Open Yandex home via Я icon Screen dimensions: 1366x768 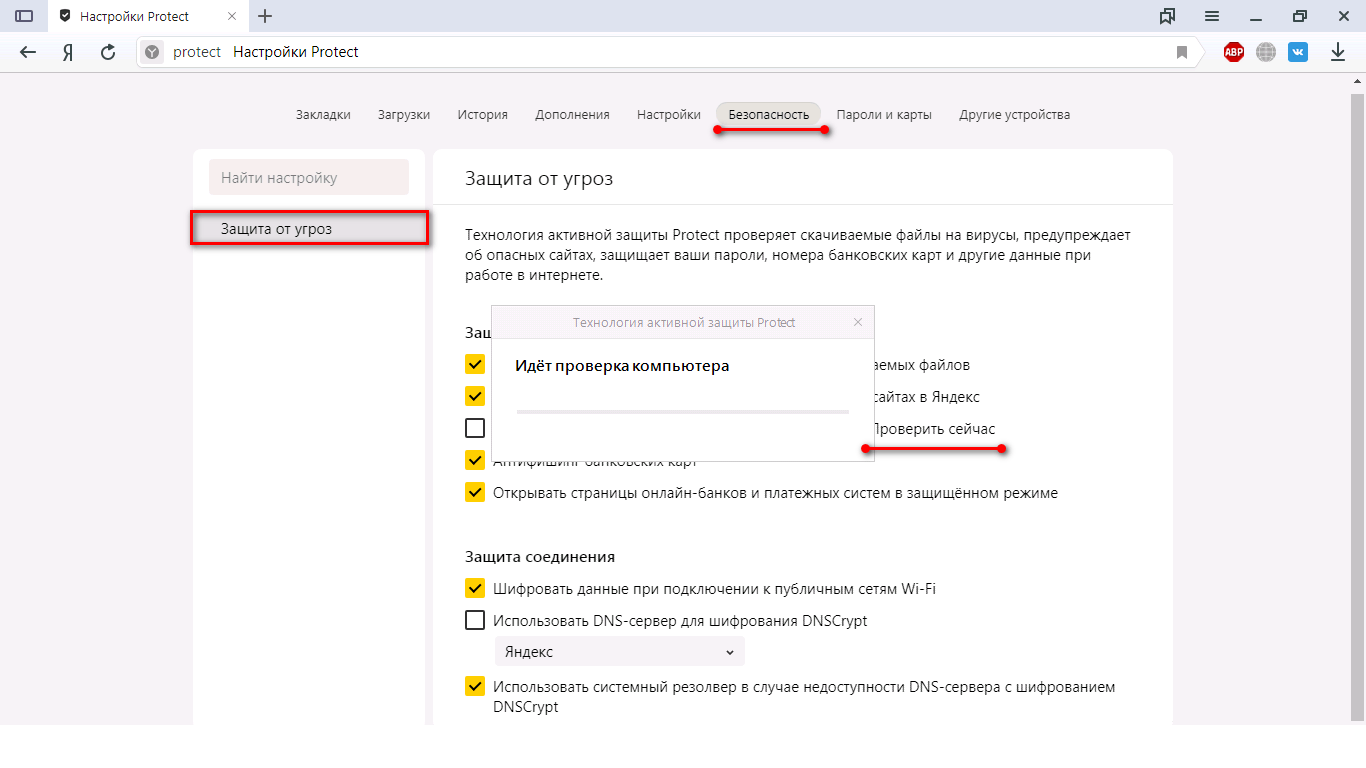(68, 52)
